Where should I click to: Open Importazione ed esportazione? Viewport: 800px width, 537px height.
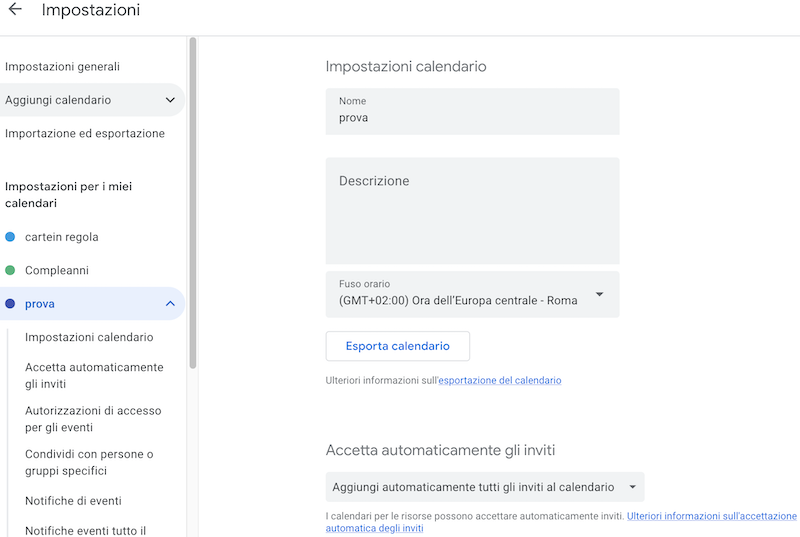pos(85,133)
